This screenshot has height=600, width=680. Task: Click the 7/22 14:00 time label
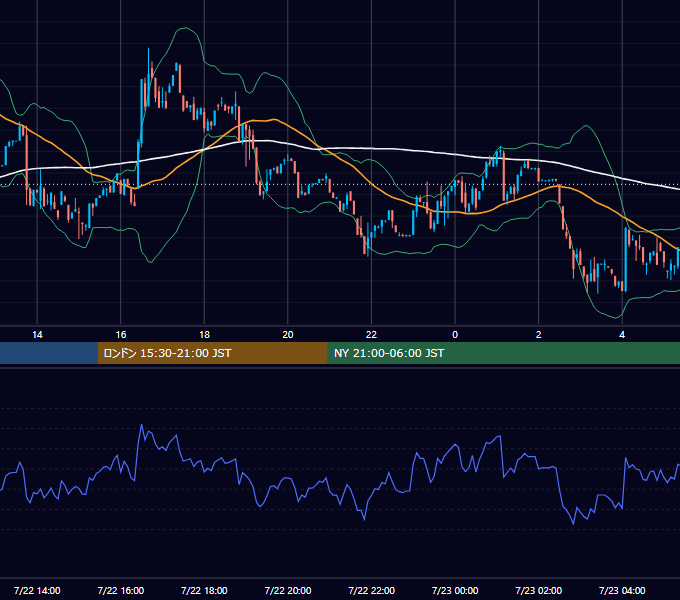coord(37,590)
